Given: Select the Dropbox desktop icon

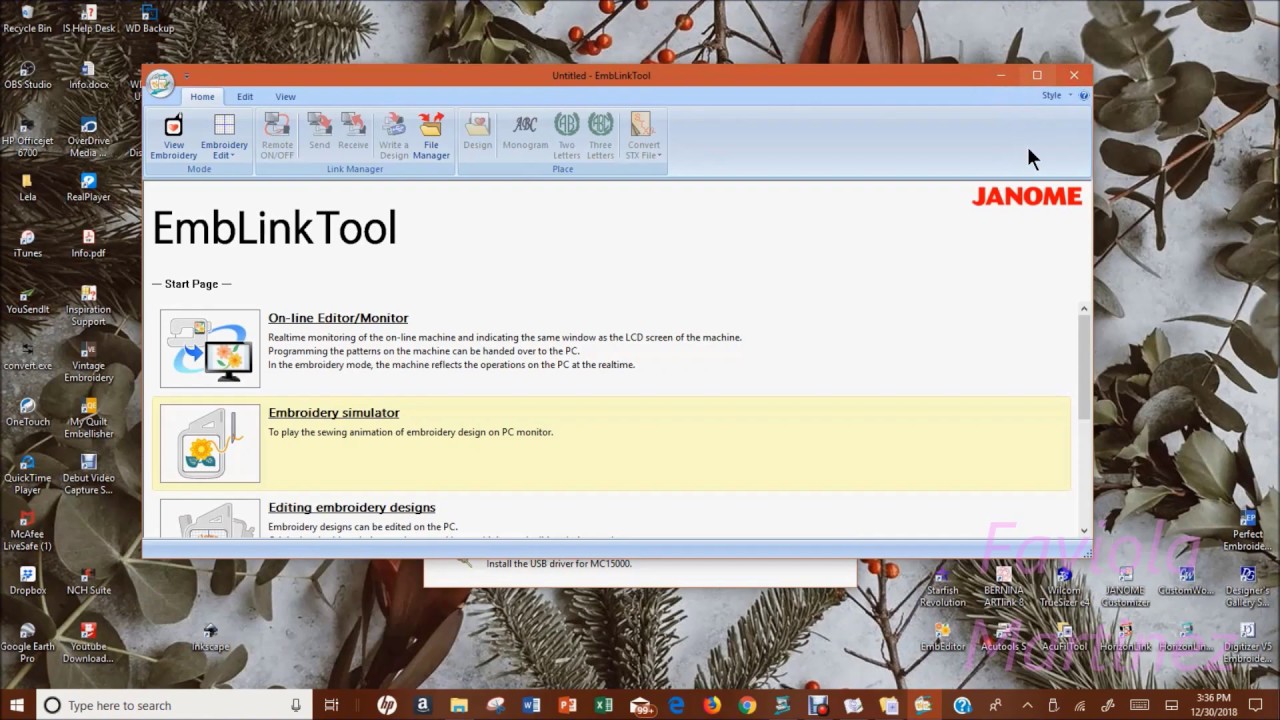Looking at the screenshot, I should click(27, 581).
